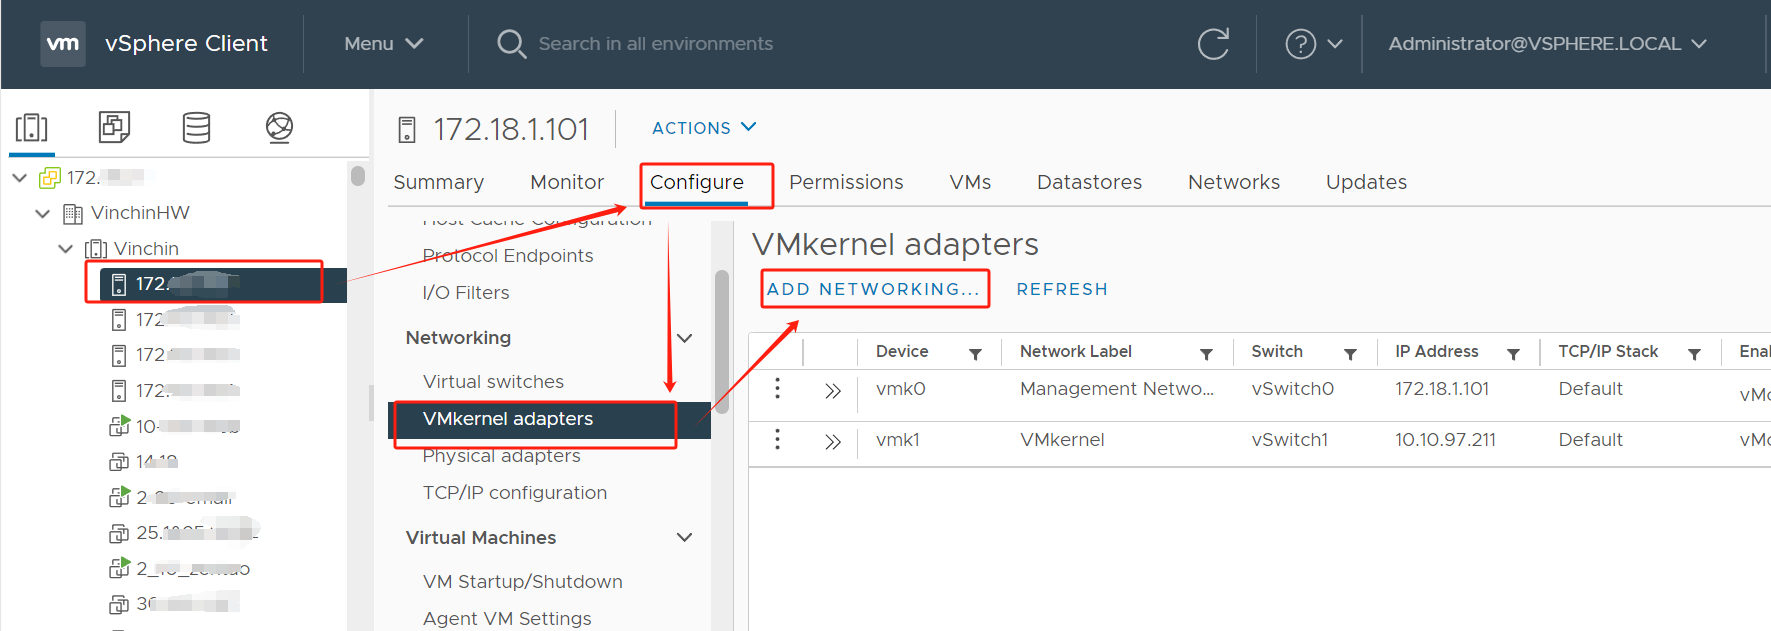
Task: Click the Vinchin cluster icon
Action: coord(96,249)
